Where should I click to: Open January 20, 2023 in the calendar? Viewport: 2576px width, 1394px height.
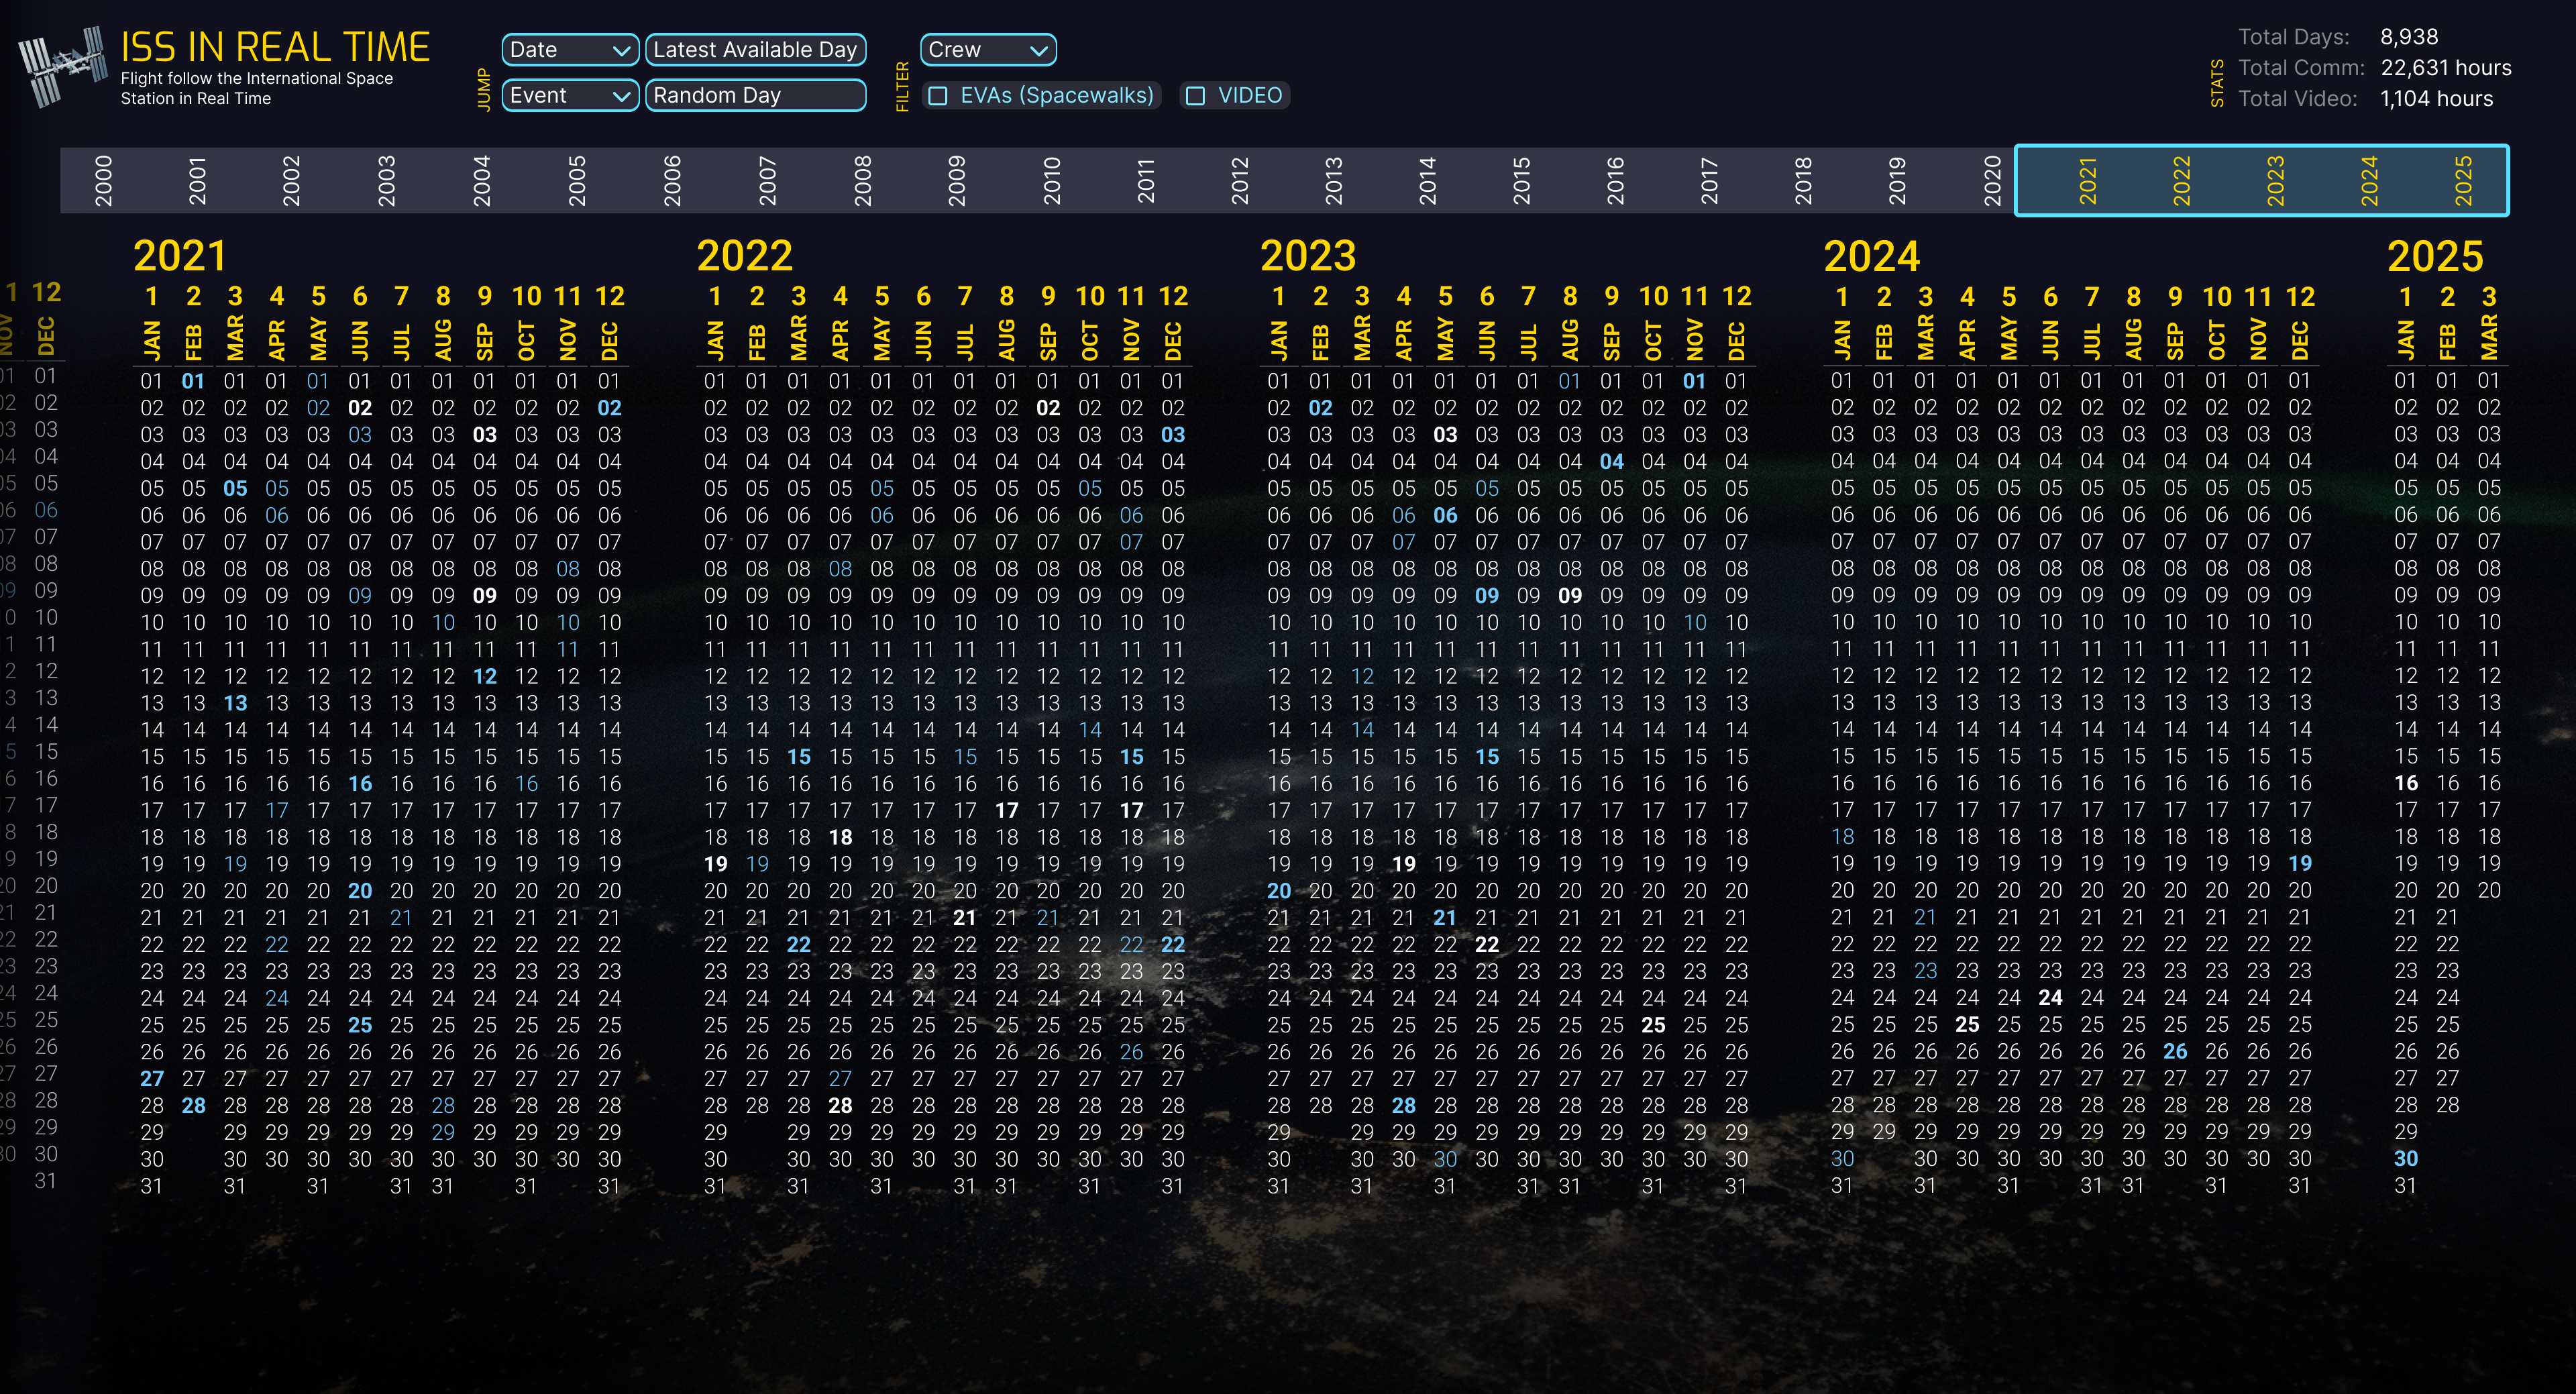pyautogui.click(x=1279, y=891)
